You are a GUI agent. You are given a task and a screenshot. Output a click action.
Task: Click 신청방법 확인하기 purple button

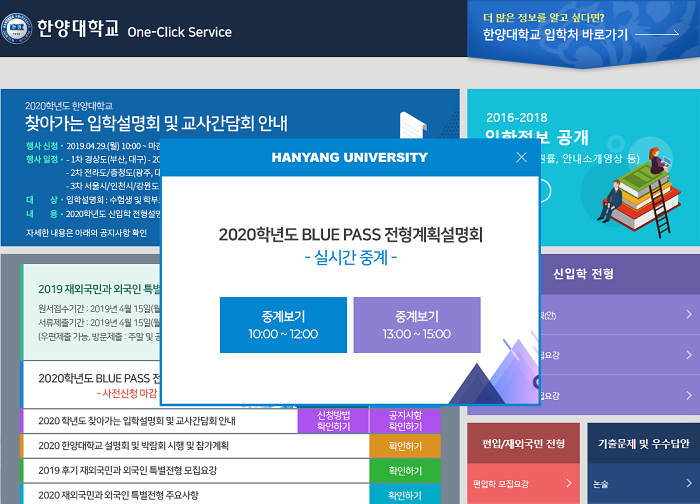(x=333, y=421)
